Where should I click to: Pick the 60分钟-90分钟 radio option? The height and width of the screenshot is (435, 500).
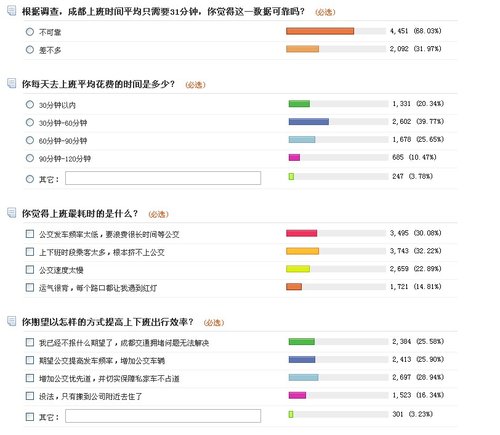pos(30,140)
